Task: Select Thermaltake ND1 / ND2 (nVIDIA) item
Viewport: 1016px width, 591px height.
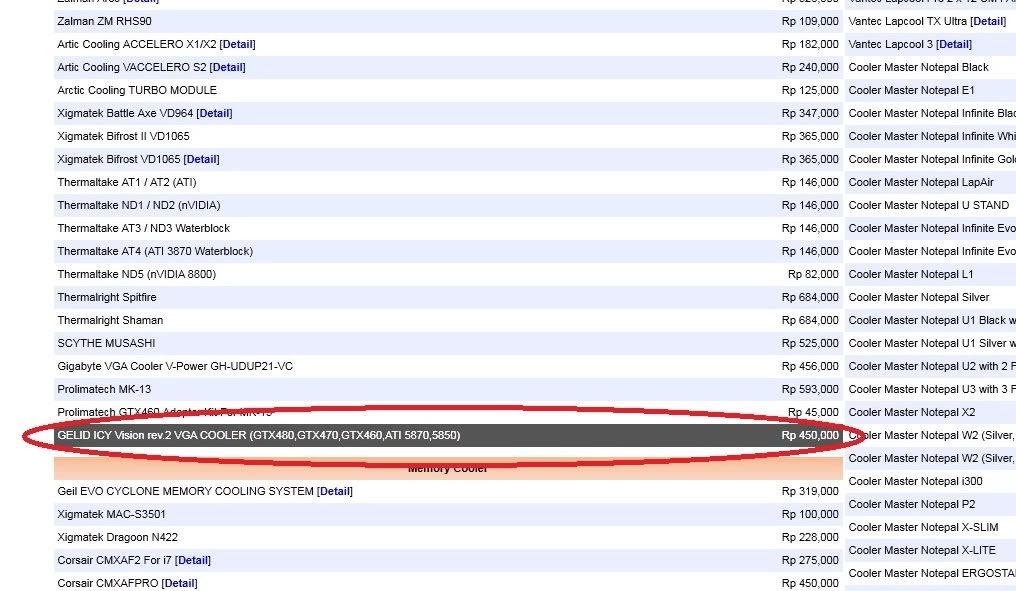Action: [x=139, y=205]
